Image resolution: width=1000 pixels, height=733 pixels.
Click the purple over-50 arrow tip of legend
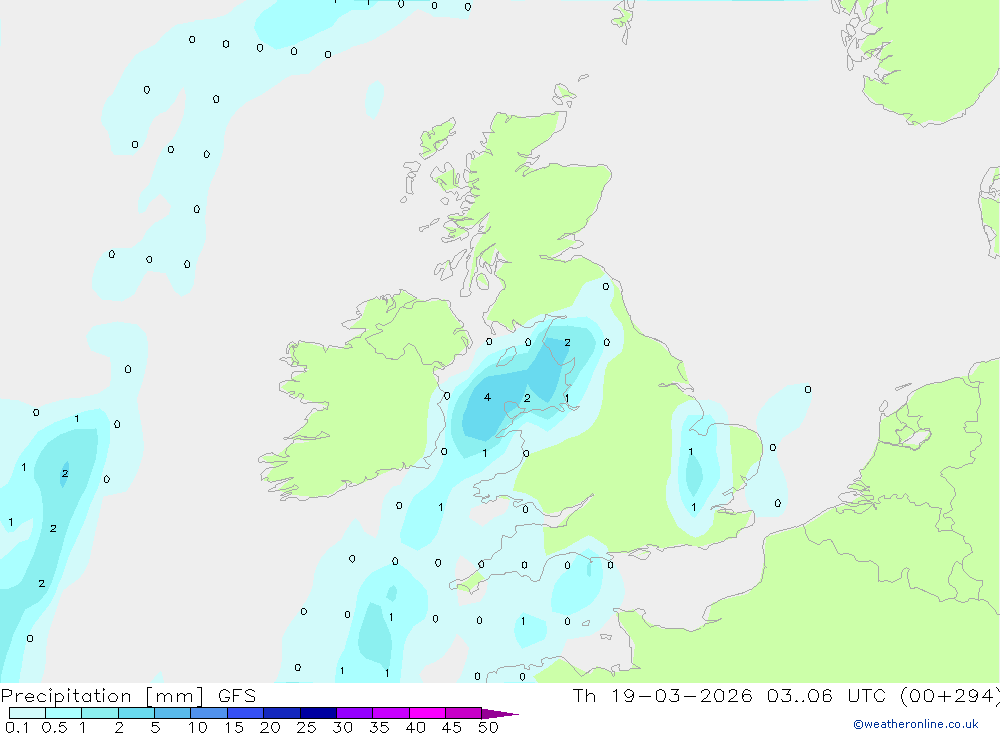coord(499,714)
